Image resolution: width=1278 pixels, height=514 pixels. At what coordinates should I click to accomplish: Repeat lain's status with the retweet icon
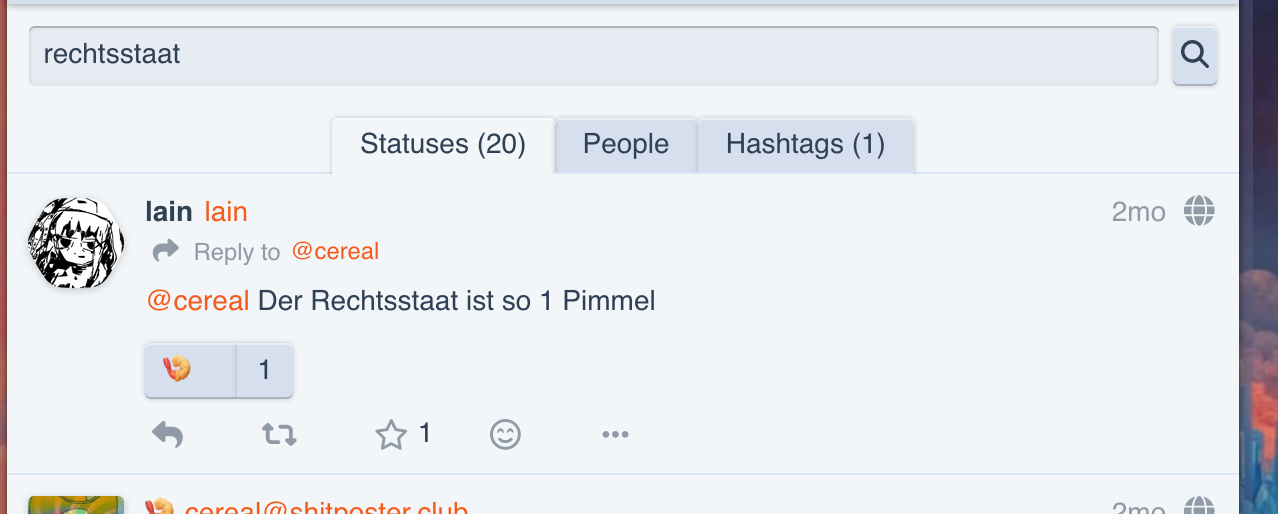point(279,434)
